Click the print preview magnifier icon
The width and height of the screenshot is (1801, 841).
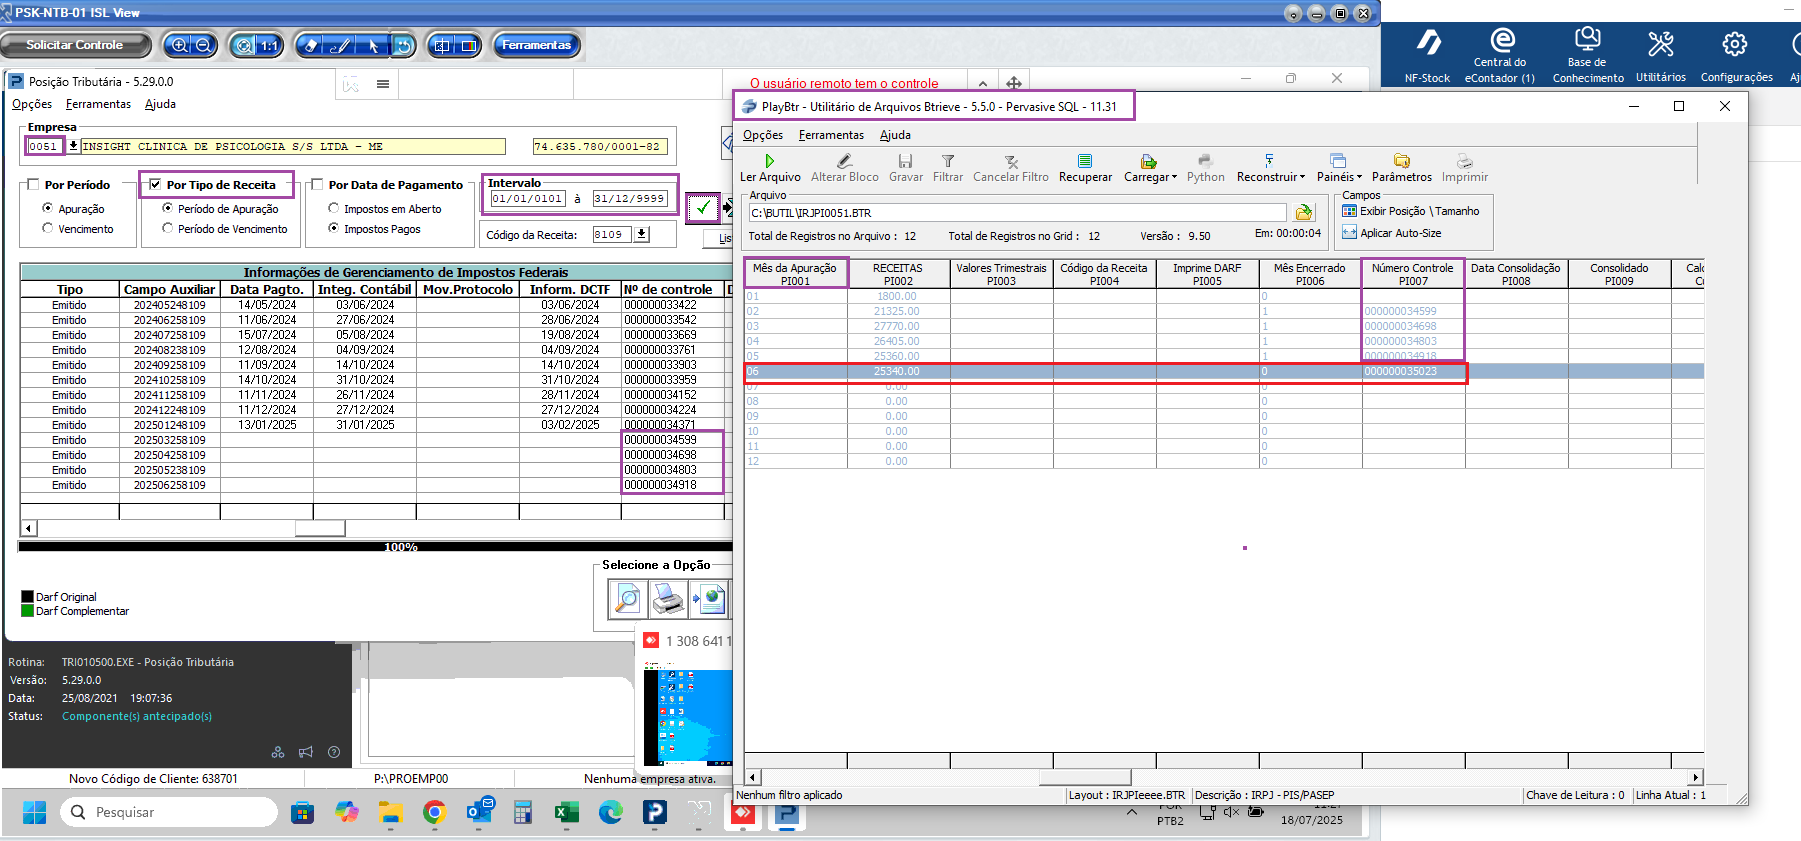(627, 600)
